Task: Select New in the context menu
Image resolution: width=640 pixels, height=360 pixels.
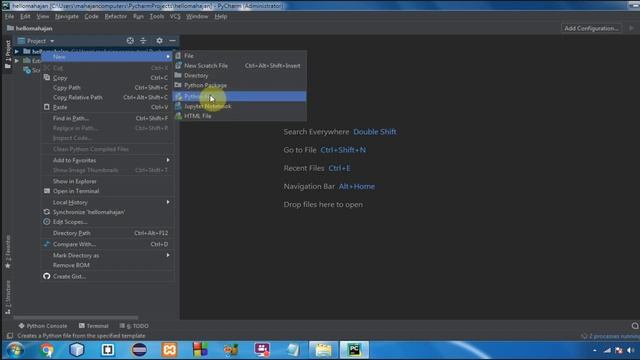Action: [x=108, y=57]
